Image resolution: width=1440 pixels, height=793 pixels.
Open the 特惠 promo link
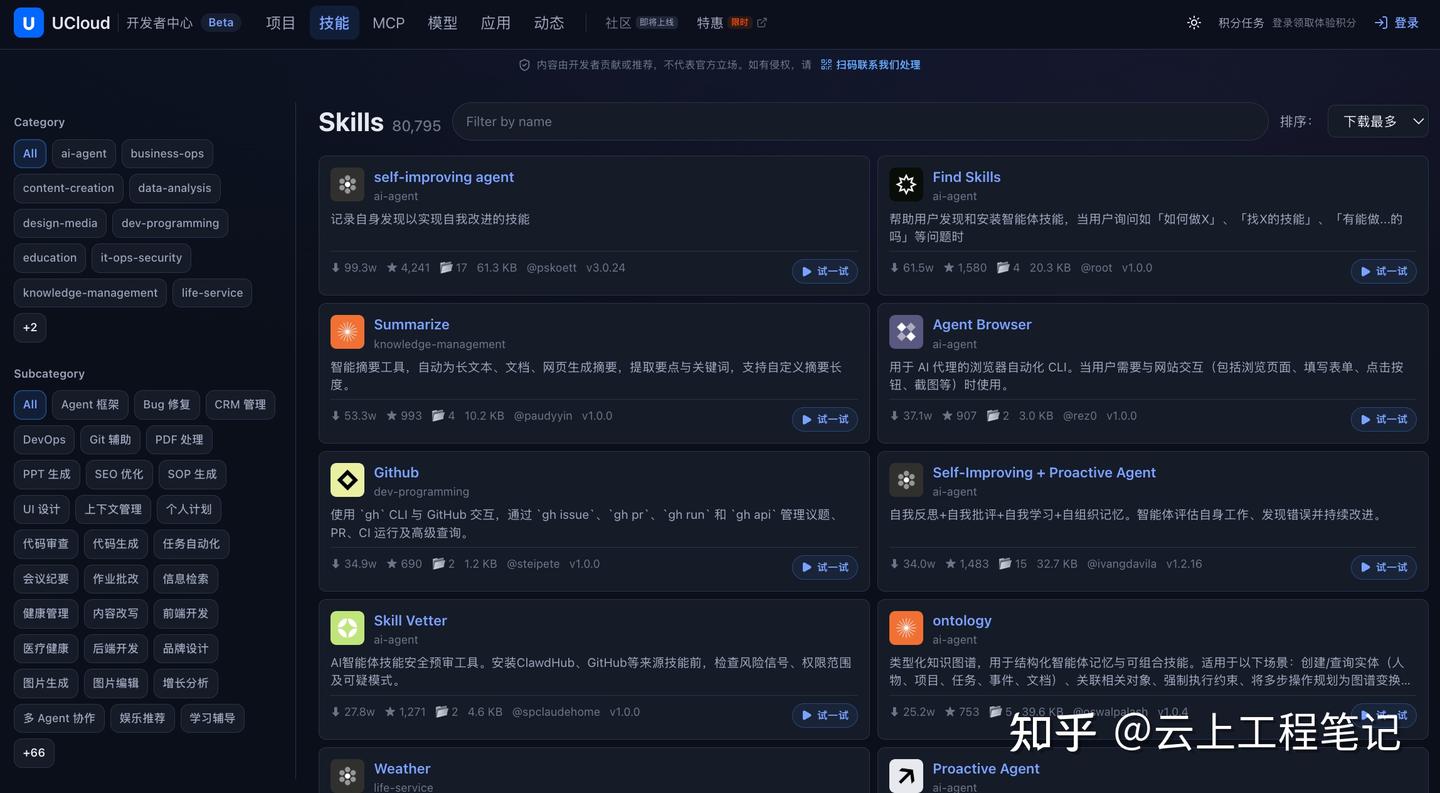click(710, 23)
